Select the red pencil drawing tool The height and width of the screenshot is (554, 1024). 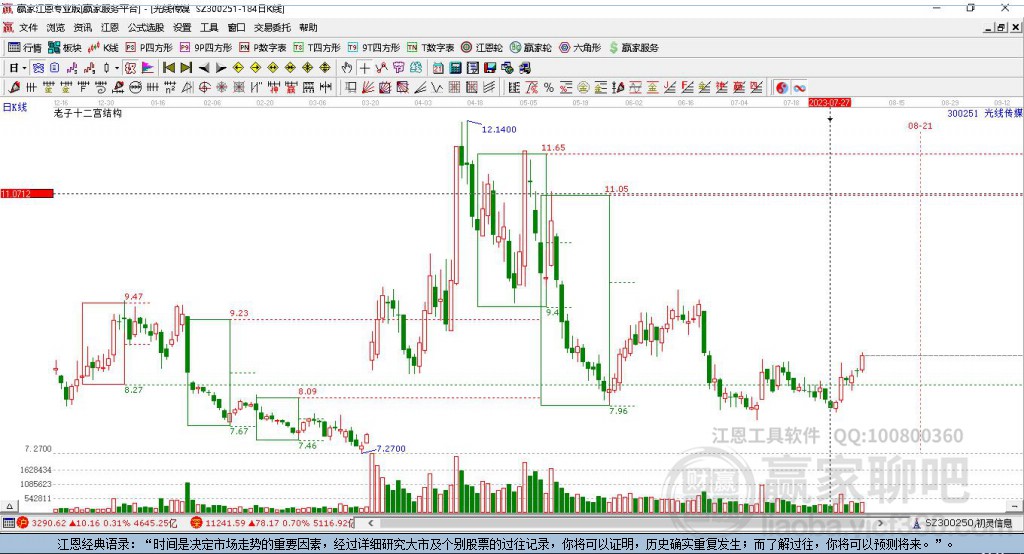[14, 88]
